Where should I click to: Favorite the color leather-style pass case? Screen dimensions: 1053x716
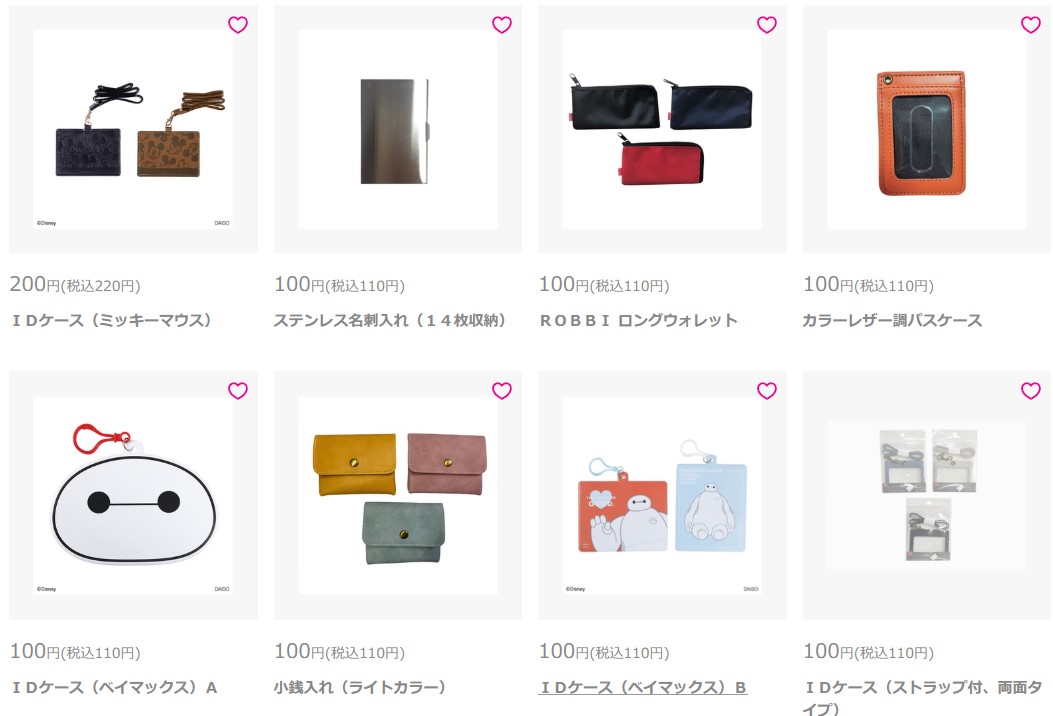tap(1030, 25)
